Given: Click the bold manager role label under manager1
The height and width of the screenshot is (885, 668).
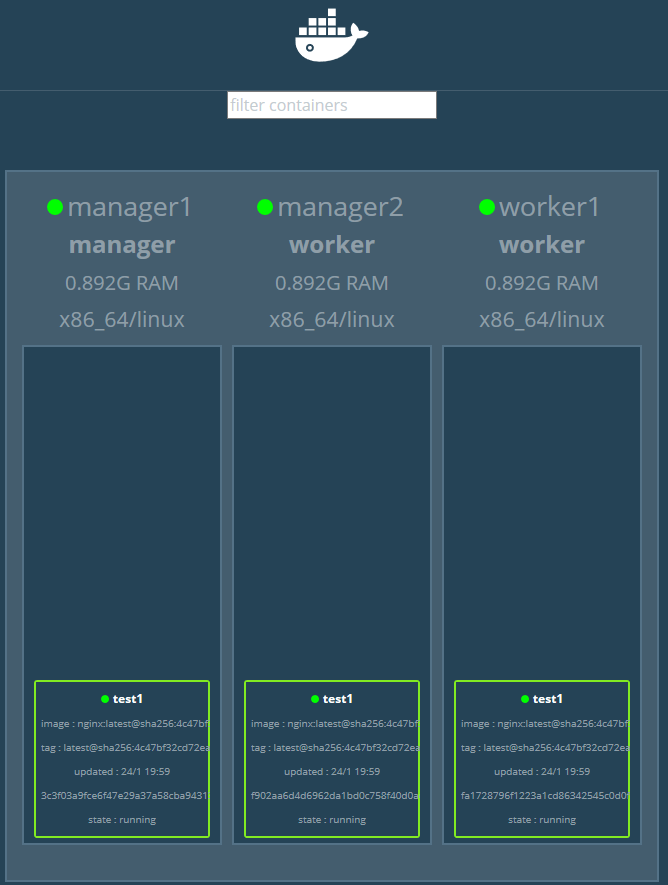Looking at the screenshot, I should tap(122, 245).
